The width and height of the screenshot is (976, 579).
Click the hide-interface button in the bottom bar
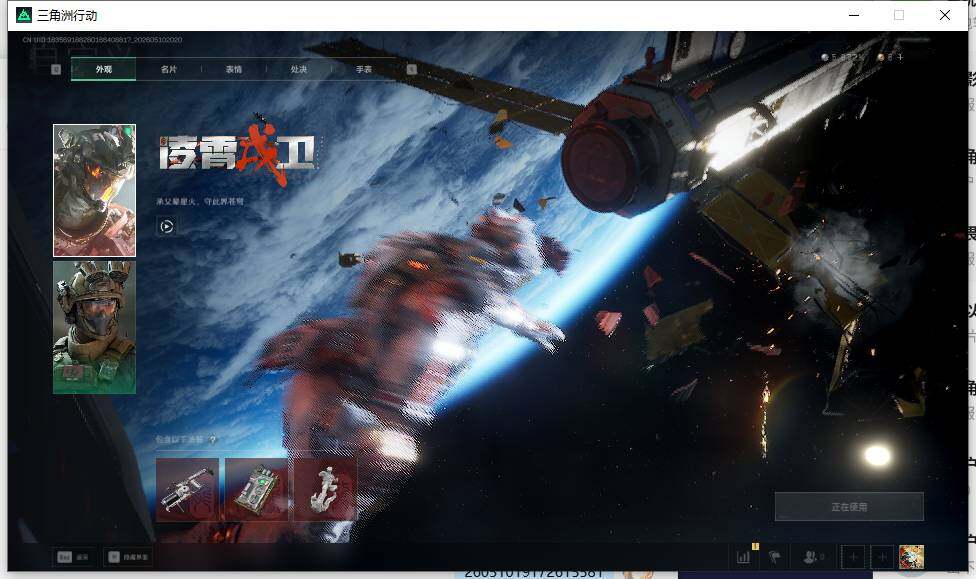click(x=128, y=557)
